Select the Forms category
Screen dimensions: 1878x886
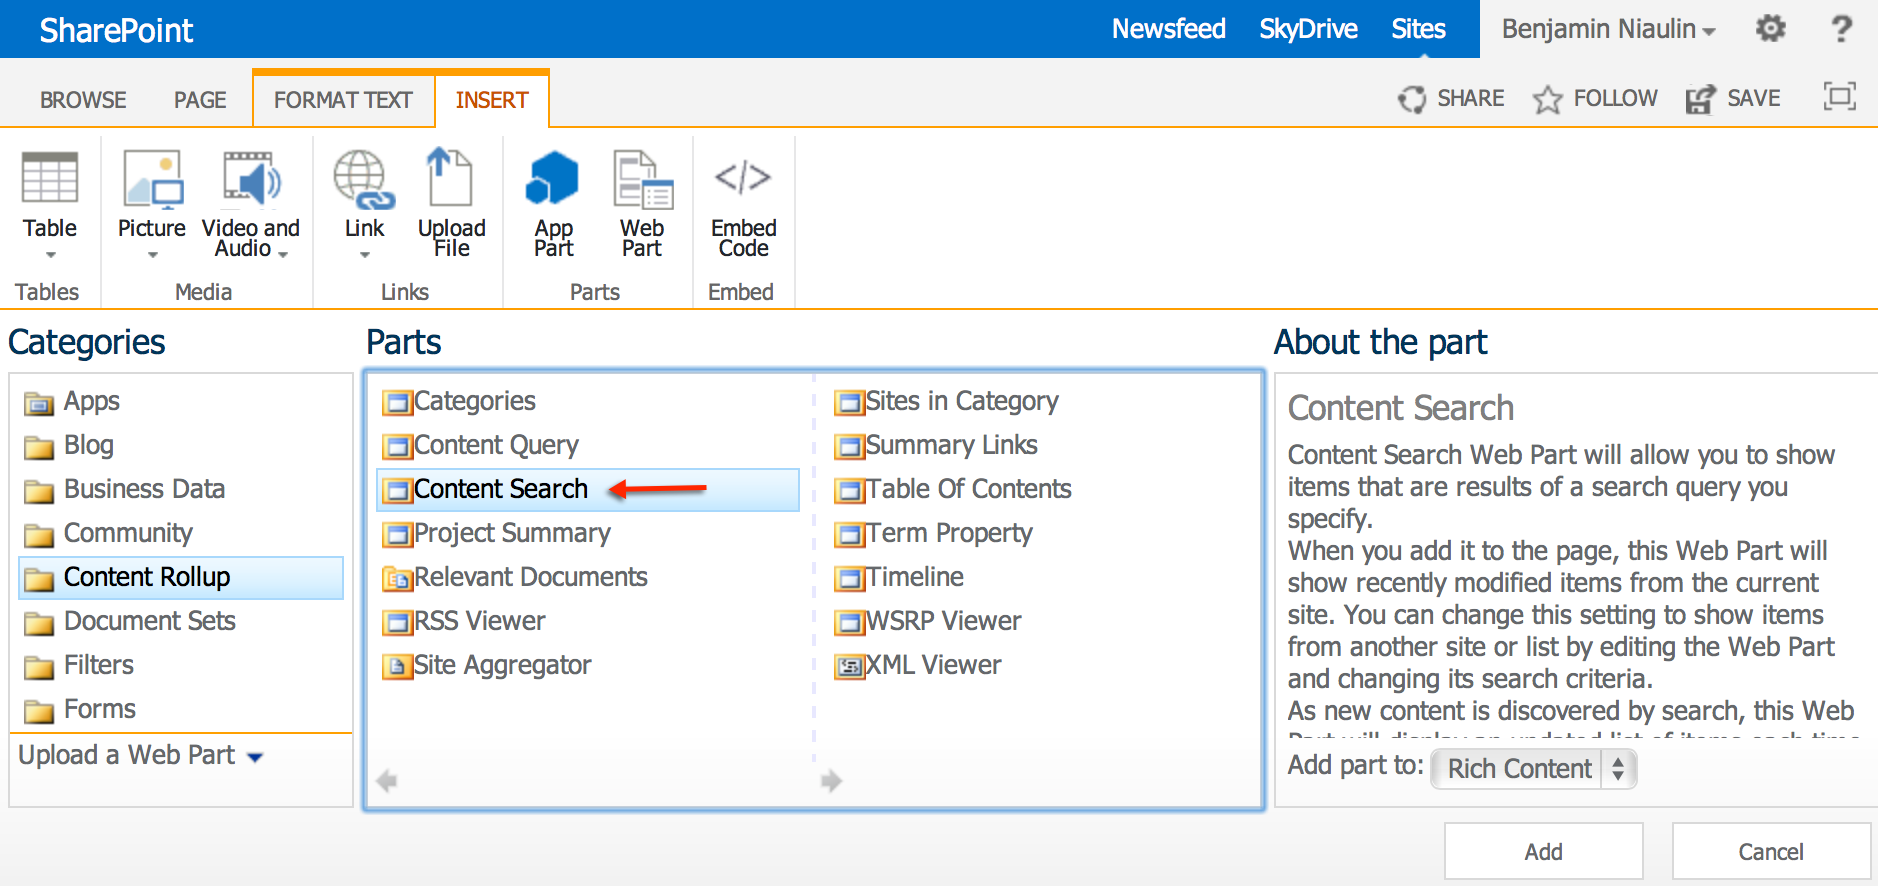click(80, 709)
